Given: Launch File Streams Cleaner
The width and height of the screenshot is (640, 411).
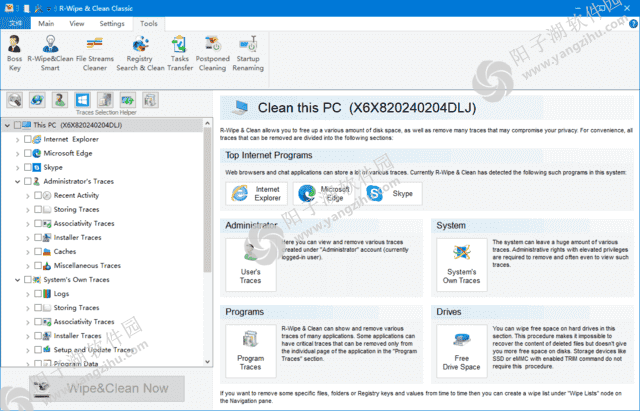Looking at the screenshot, I should (x=95, y=53).
